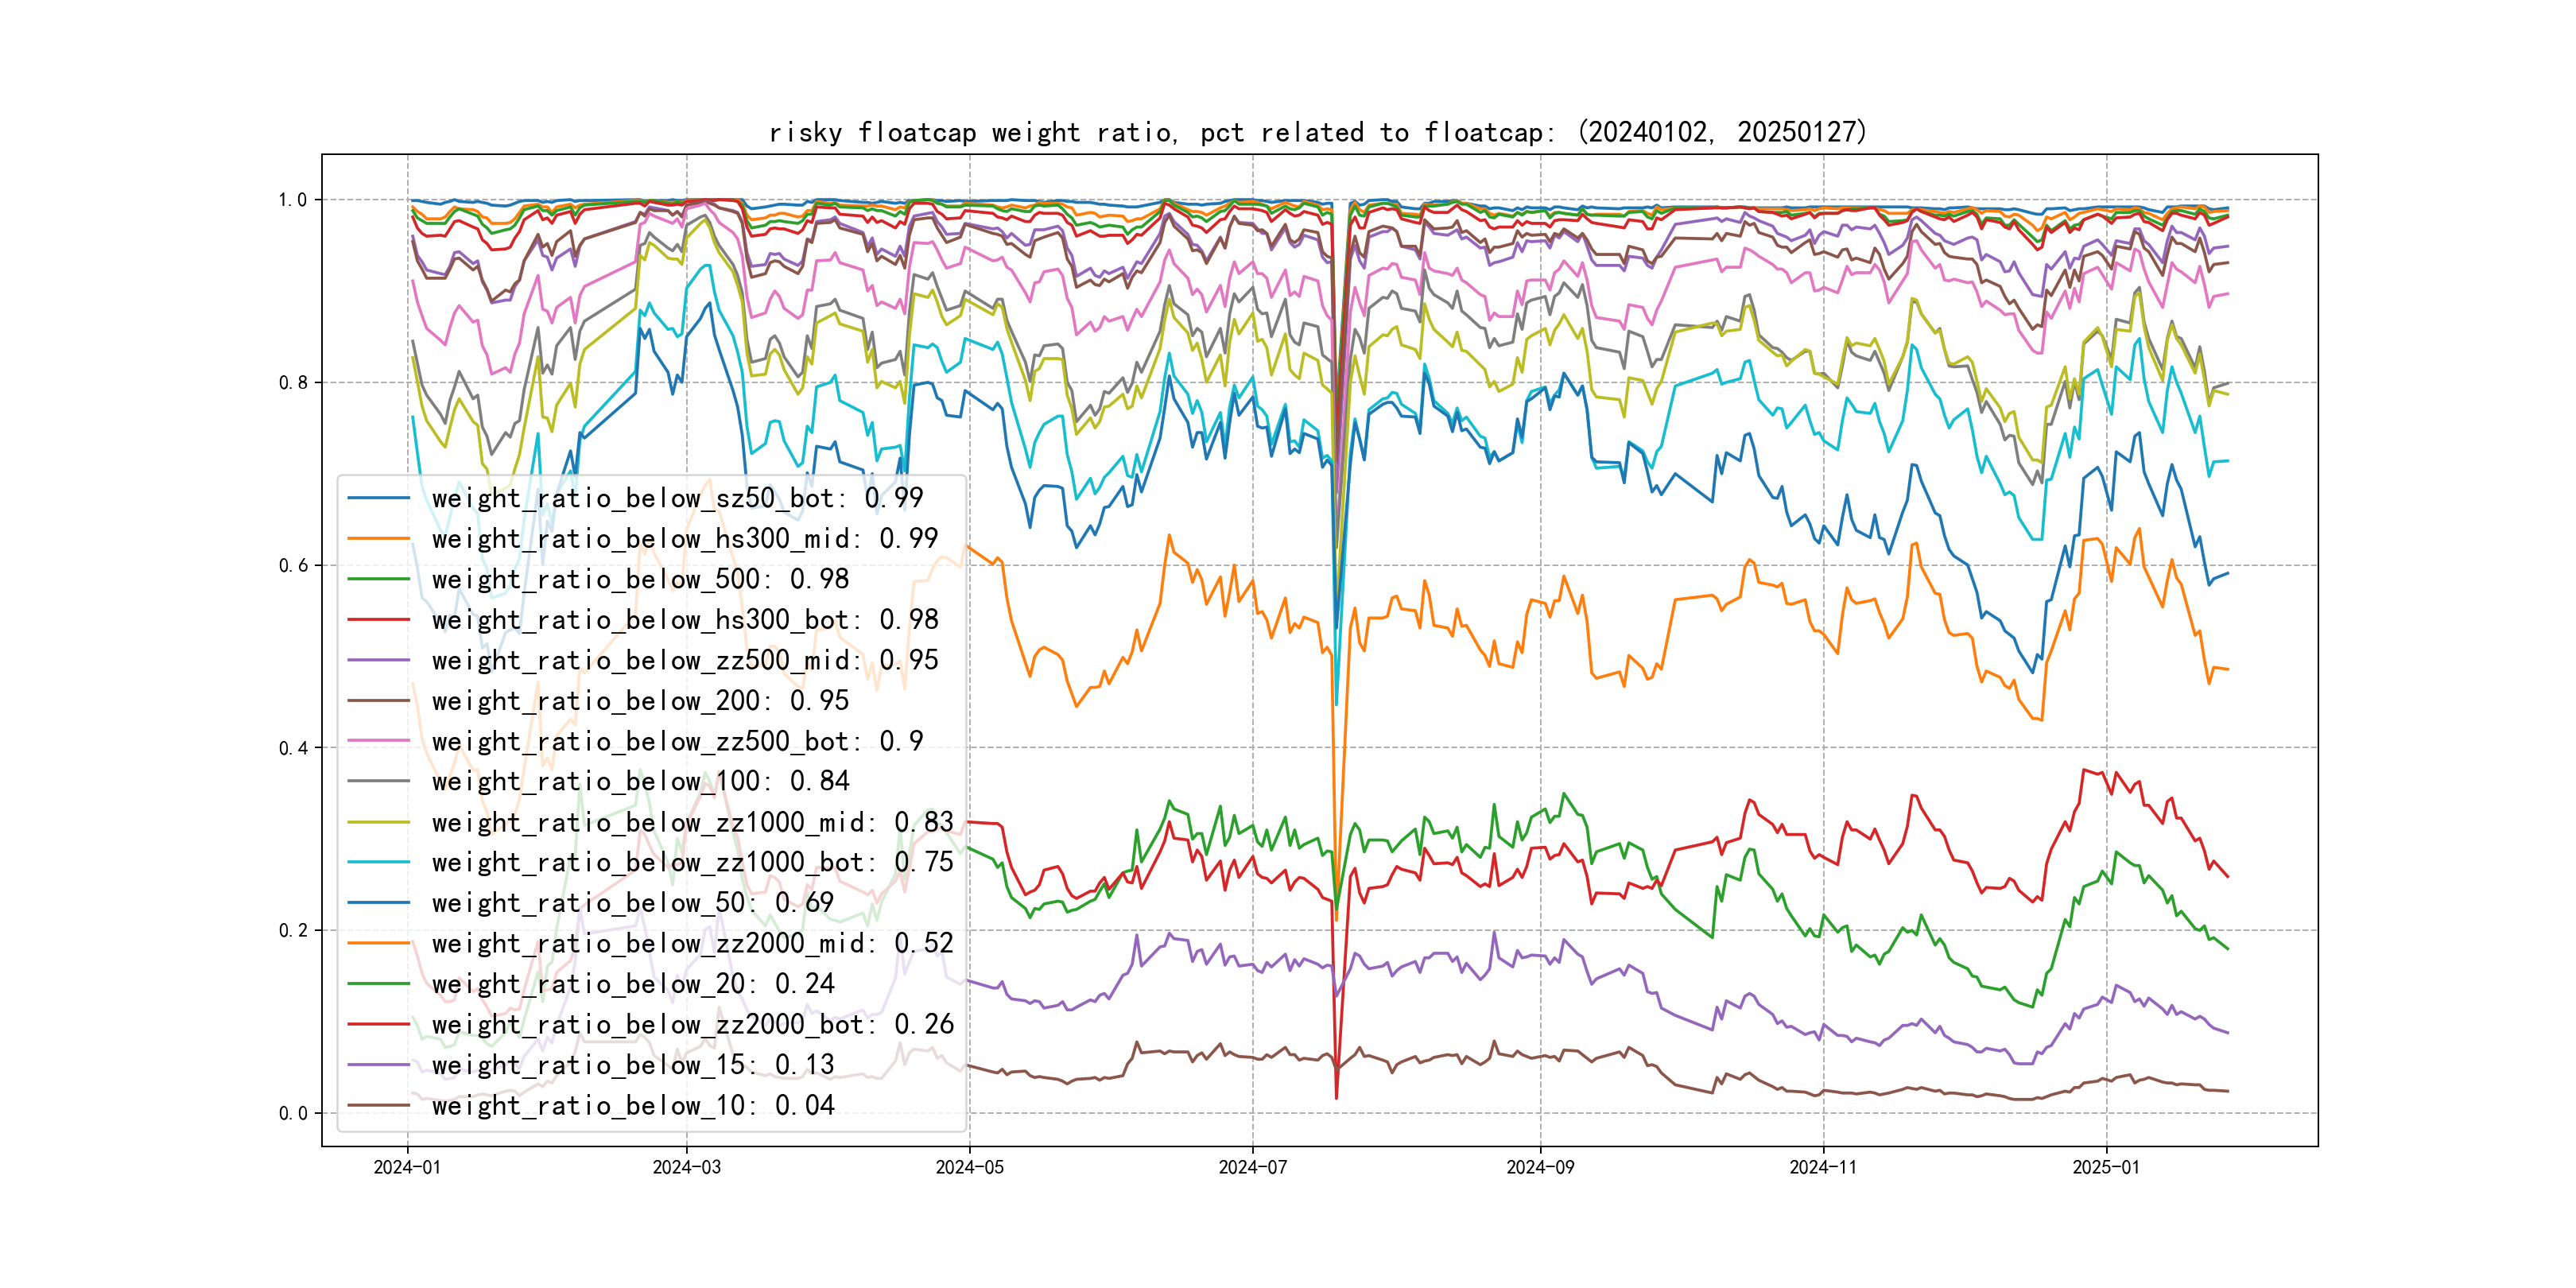Click the green swatch for weight_ratio_below_20

click(x=379, y=984)
